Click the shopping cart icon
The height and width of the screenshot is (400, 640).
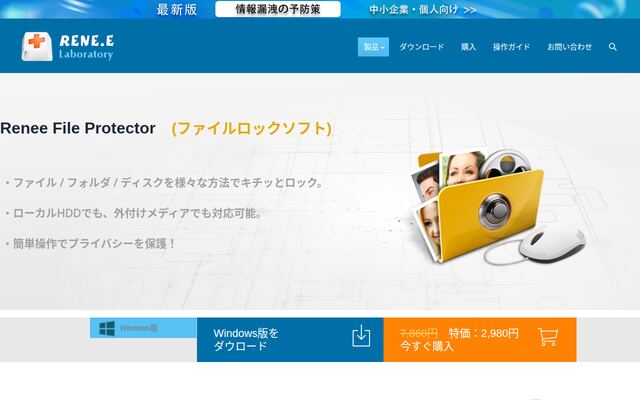pyautogui.click(x=548, y=337)
